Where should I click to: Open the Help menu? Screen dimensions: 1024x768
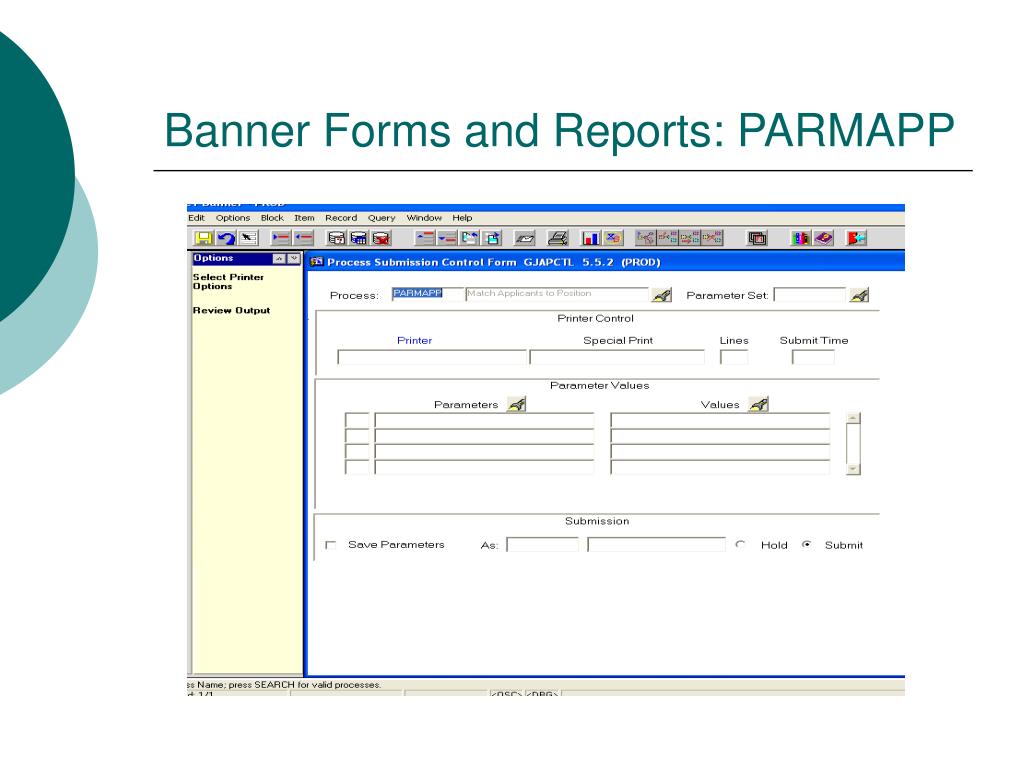click(462, 218)
